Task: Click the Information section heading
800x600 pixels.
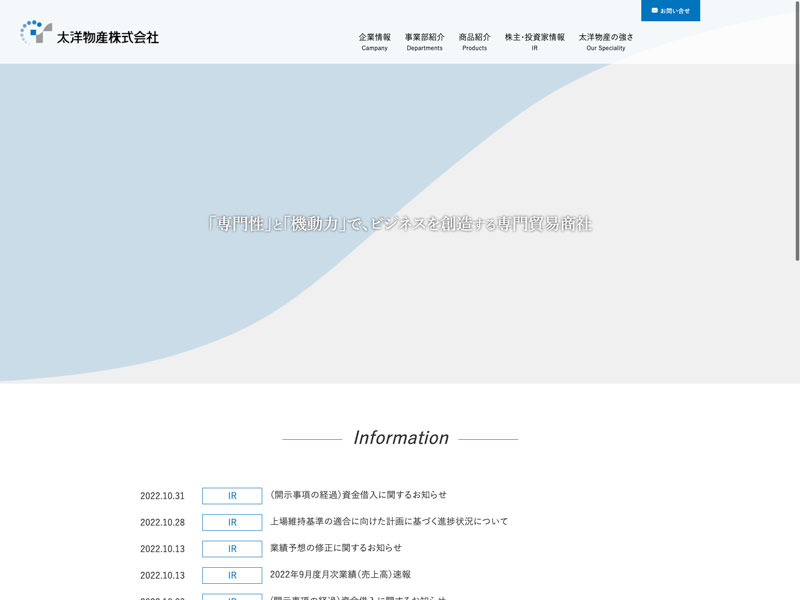Action: [x=400, y=438]
